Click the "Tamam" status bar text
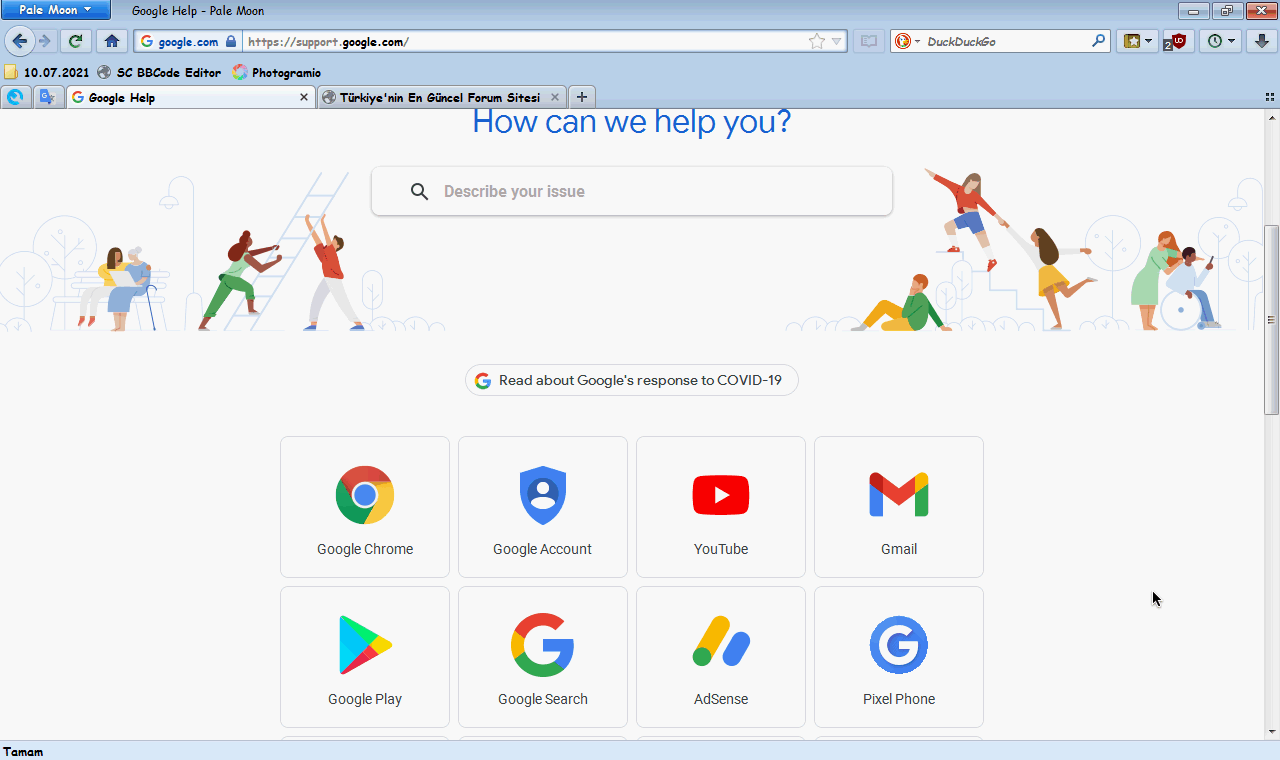The image size is (1280, 760). coord(23,751)
